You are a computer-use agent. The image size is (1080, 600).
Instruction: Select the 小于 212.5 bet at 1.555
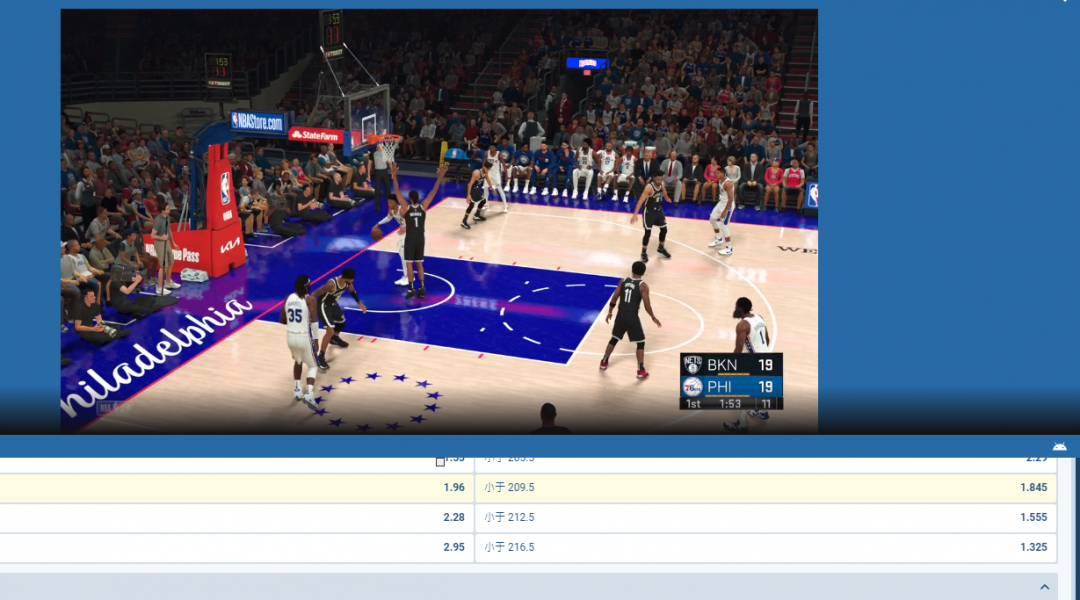pyautogui.click(x=765, y=517)
